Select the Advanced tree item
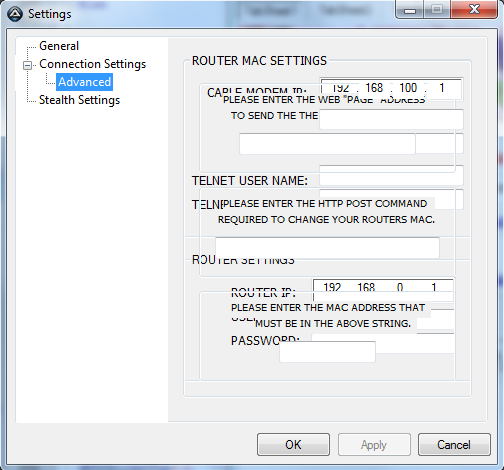Image resolution: width=504 pixels, height=470 pixels. 84,82
